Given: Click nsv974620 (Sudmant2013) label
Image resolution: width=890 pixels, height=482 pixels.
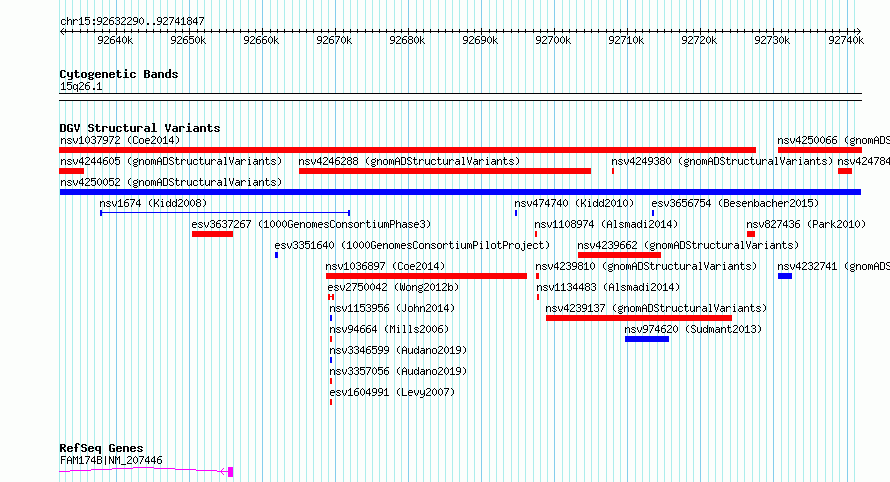Looking at the screenshot, I should tap(693, 329).
